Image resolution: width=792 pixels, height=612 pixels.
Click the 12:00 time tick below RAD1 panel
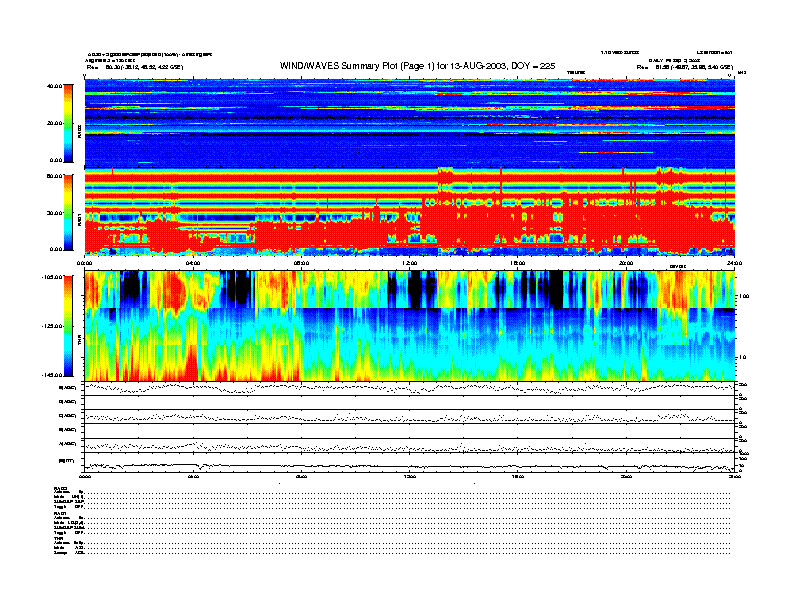point(409,262)
